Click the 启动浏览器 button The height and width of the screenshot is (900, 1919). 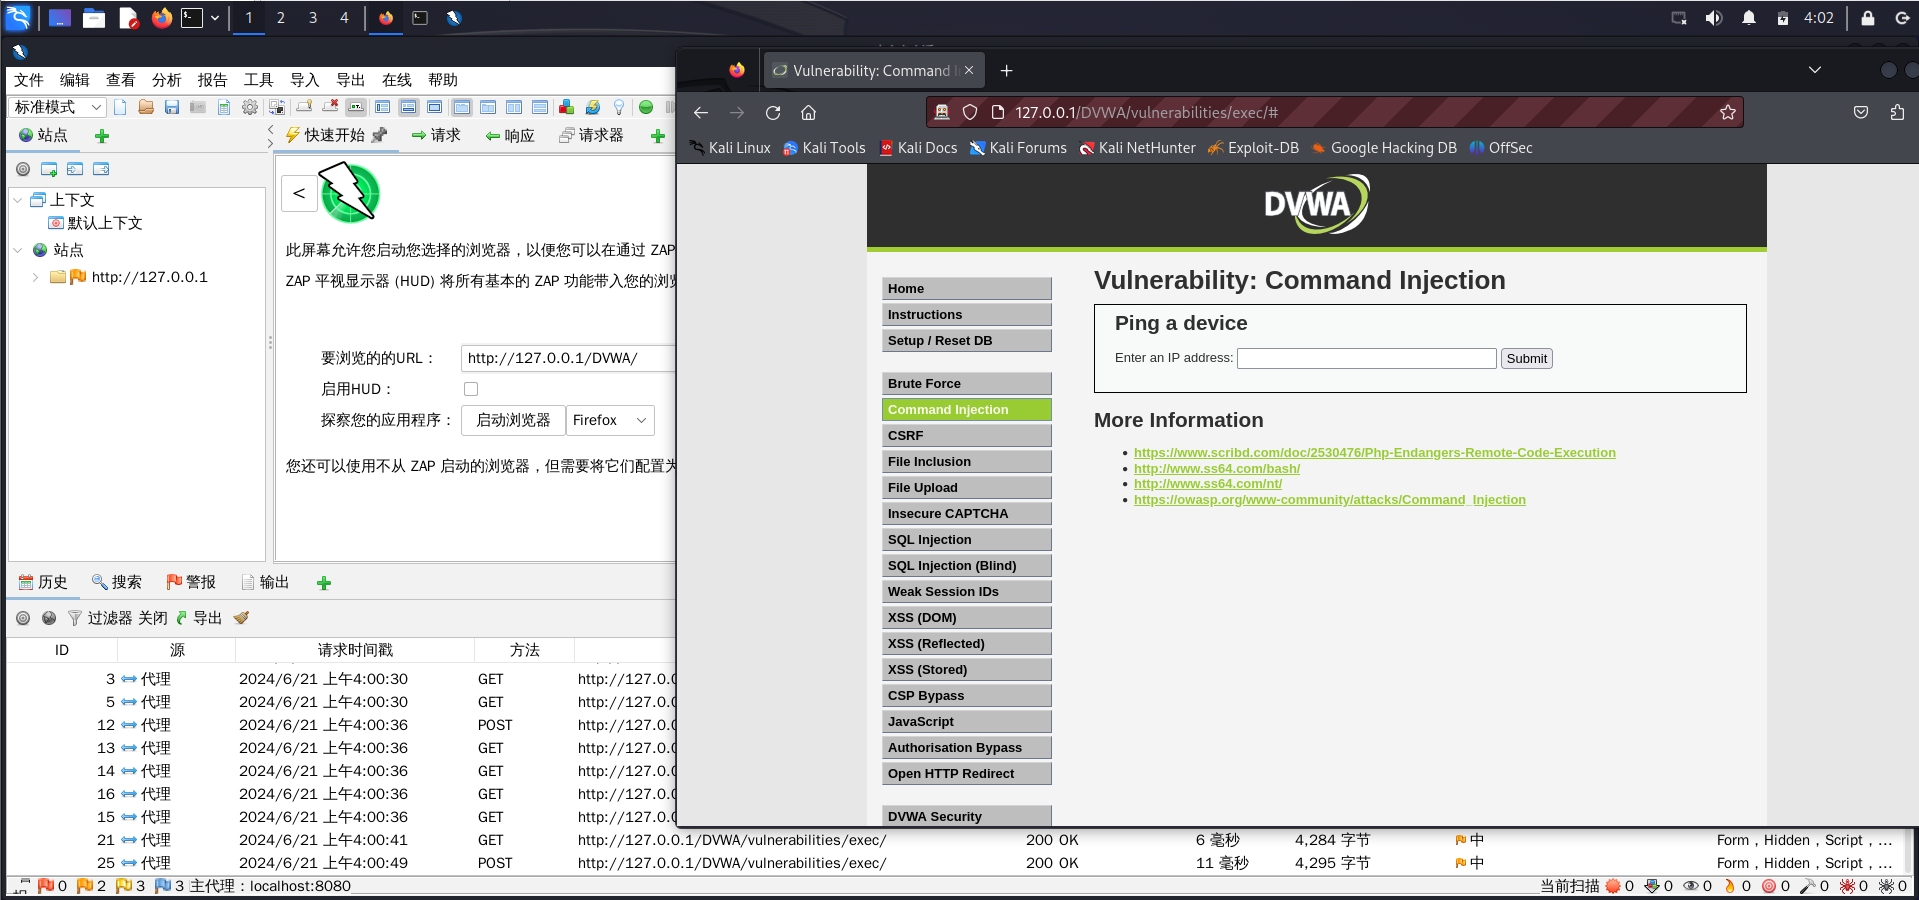513,420
